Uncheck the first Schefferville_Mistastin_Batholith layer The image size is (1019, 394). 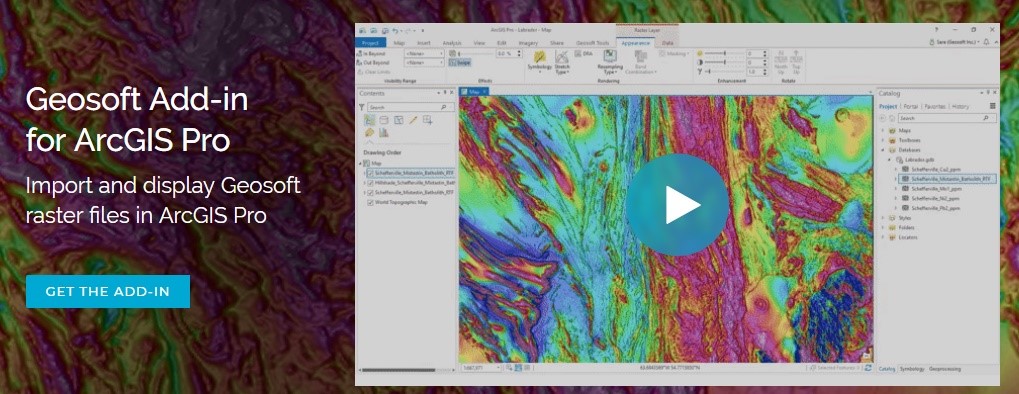tap(370, 174)
